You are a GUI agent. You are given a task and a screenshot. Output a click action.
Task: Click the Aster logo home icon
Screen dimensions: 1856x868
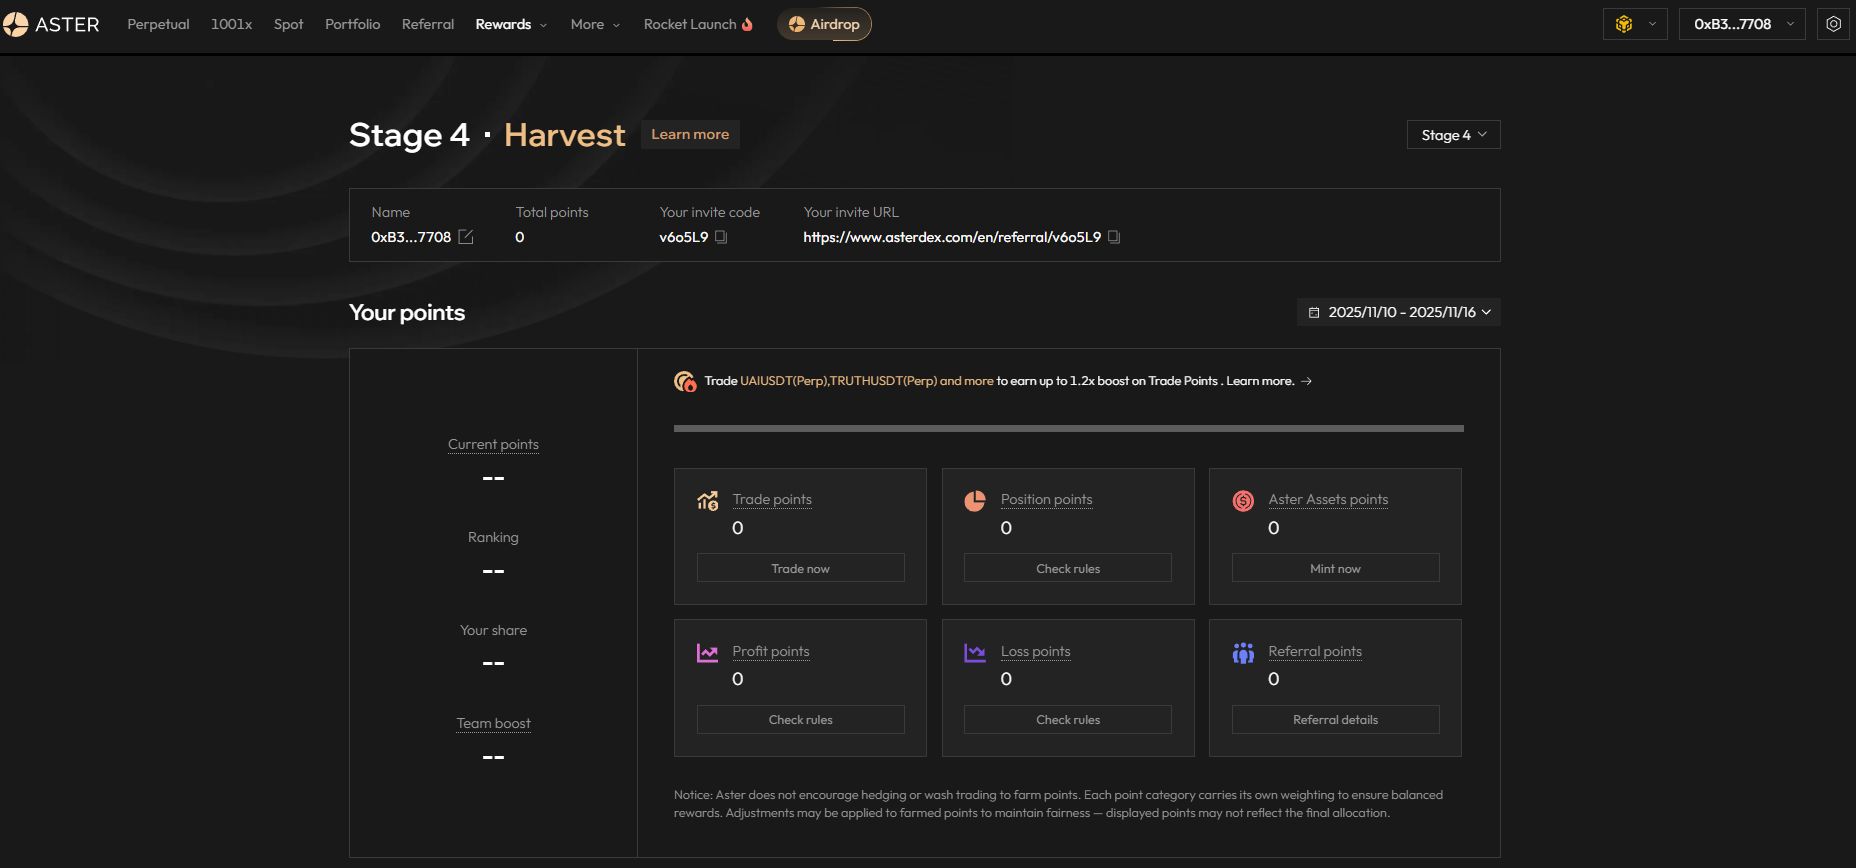point(16,24)
